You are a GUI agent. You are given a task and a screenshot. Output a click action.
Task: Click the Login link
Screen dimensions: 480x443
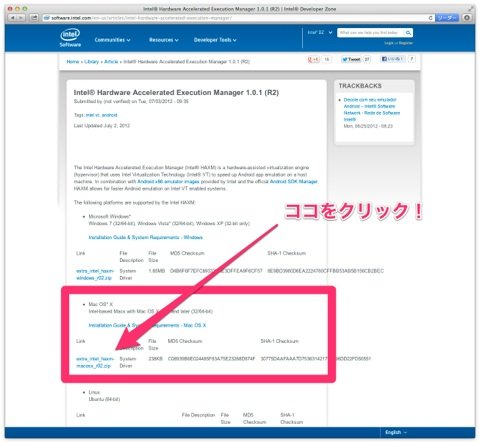[388, 43]
